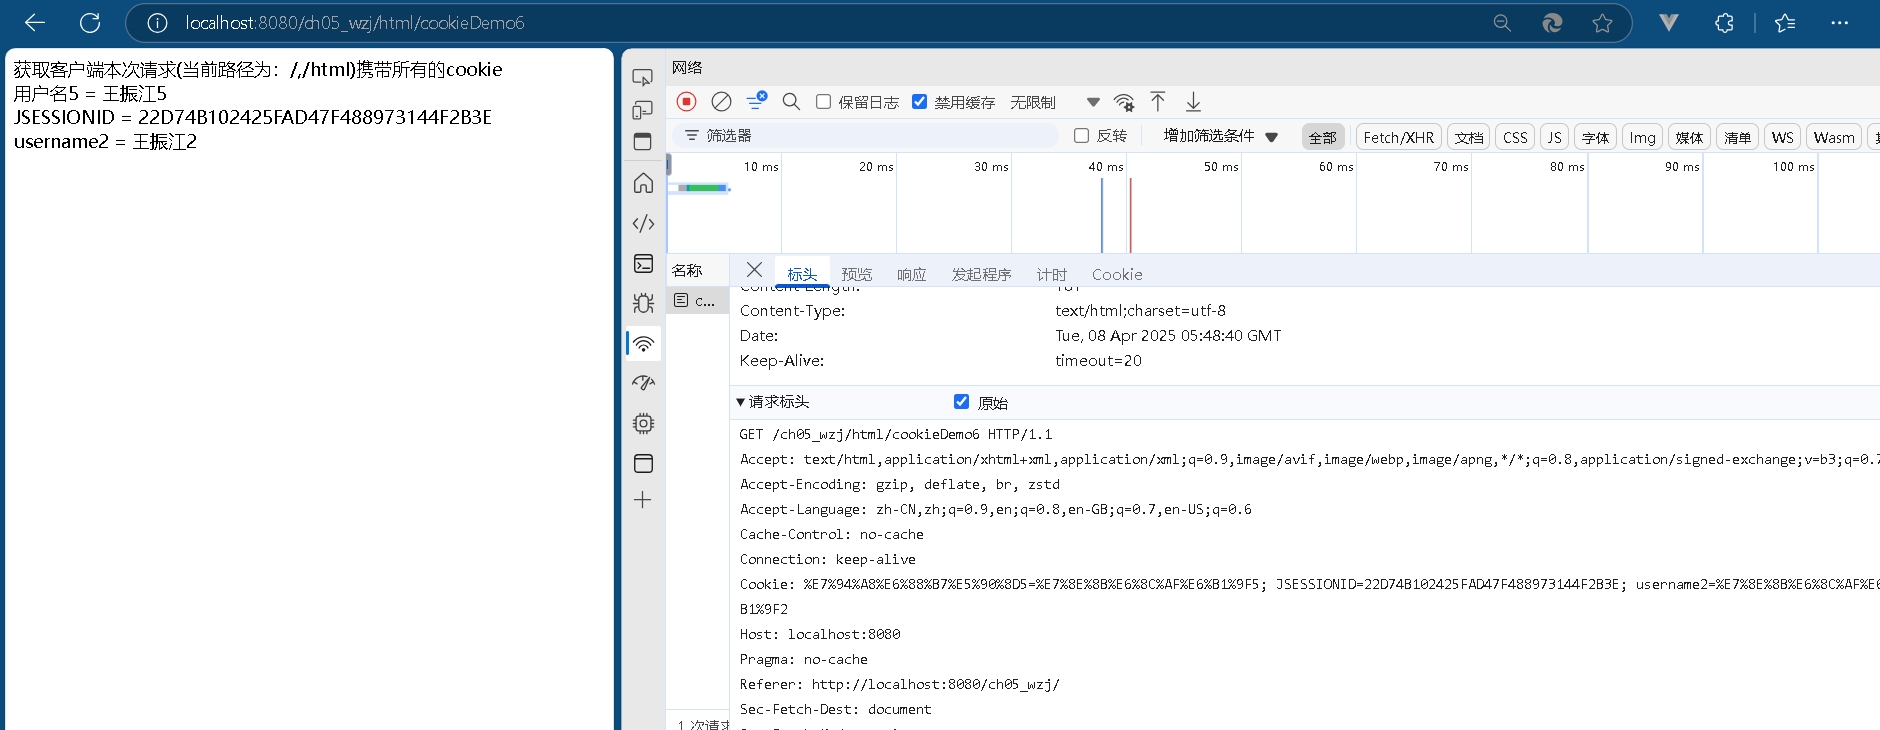Open the Elements tool in sidebar
Image resolution: width=1880 pixels, height=730 pixels.
pos(643,224)
